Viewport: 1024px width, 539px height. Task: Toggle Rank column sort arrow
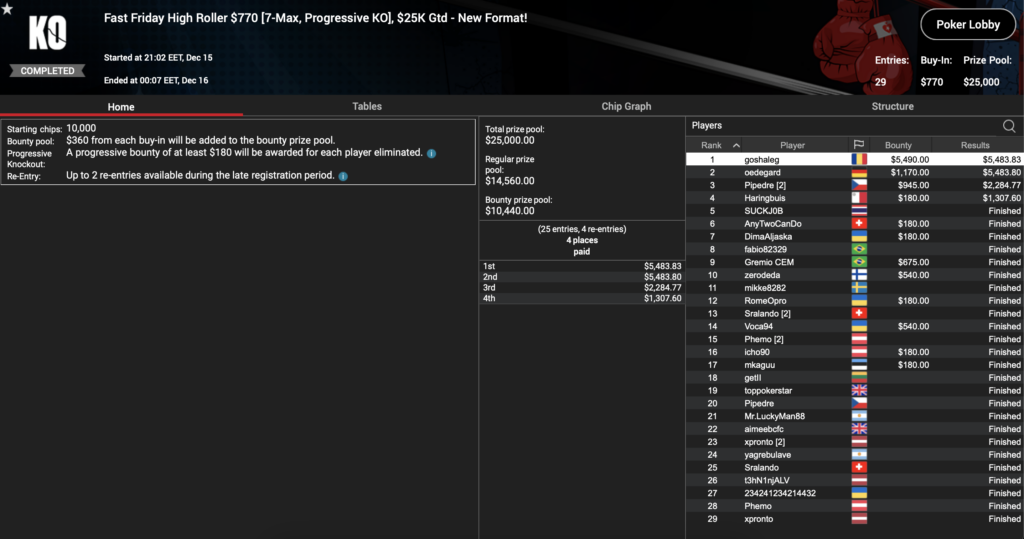tap(736, 145)
